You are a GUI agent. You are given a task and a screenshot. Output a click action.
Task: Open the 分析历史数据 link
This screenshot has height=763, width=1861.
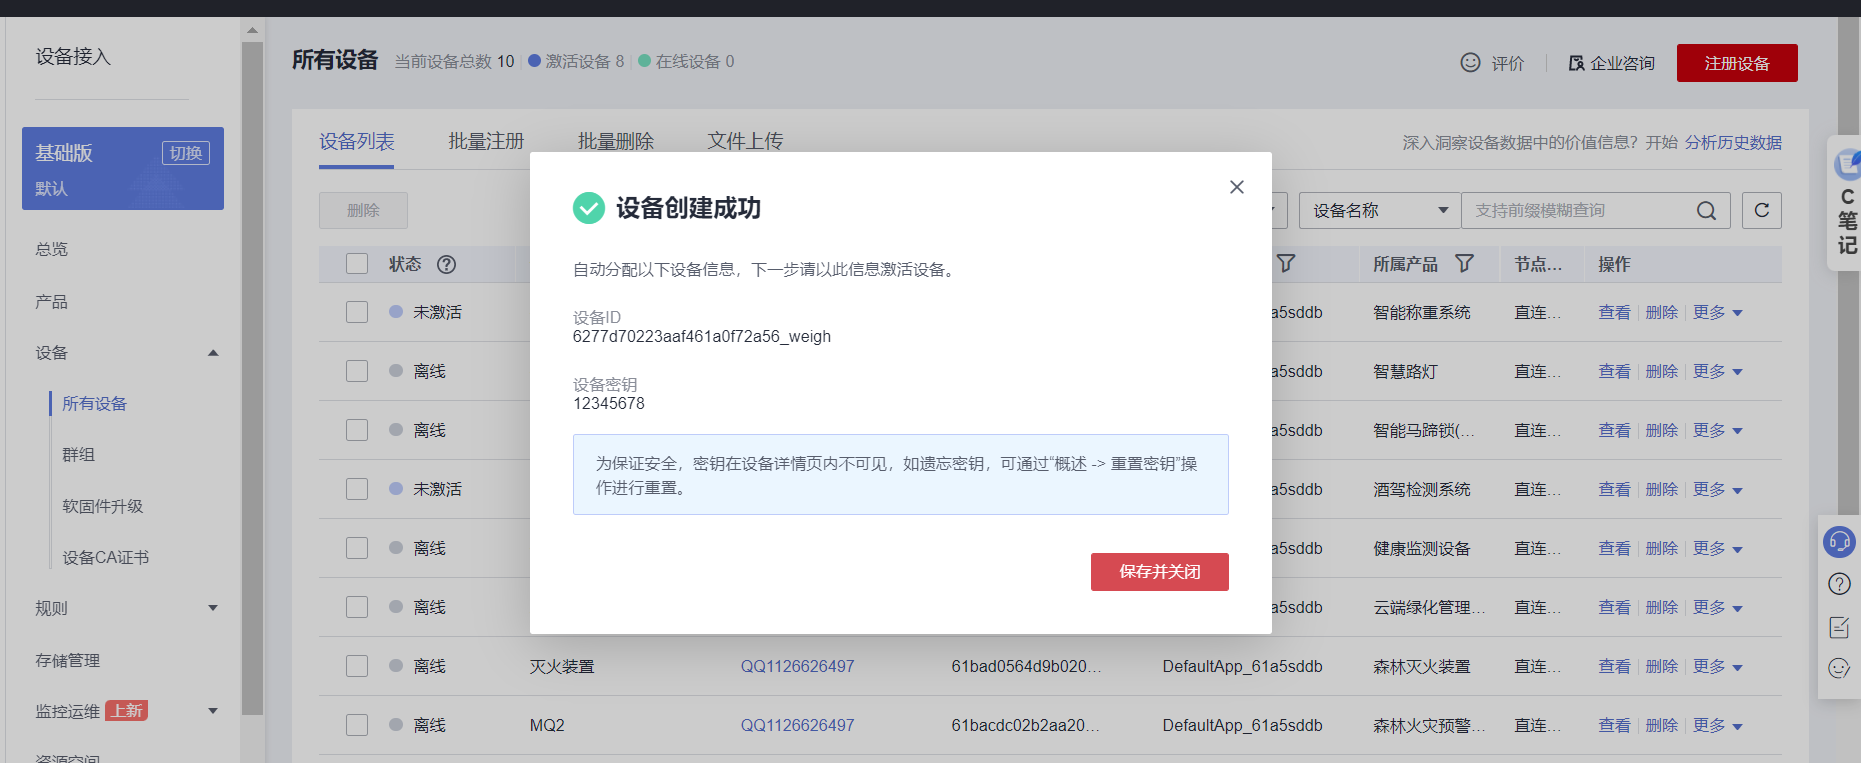coord(1733,142)
